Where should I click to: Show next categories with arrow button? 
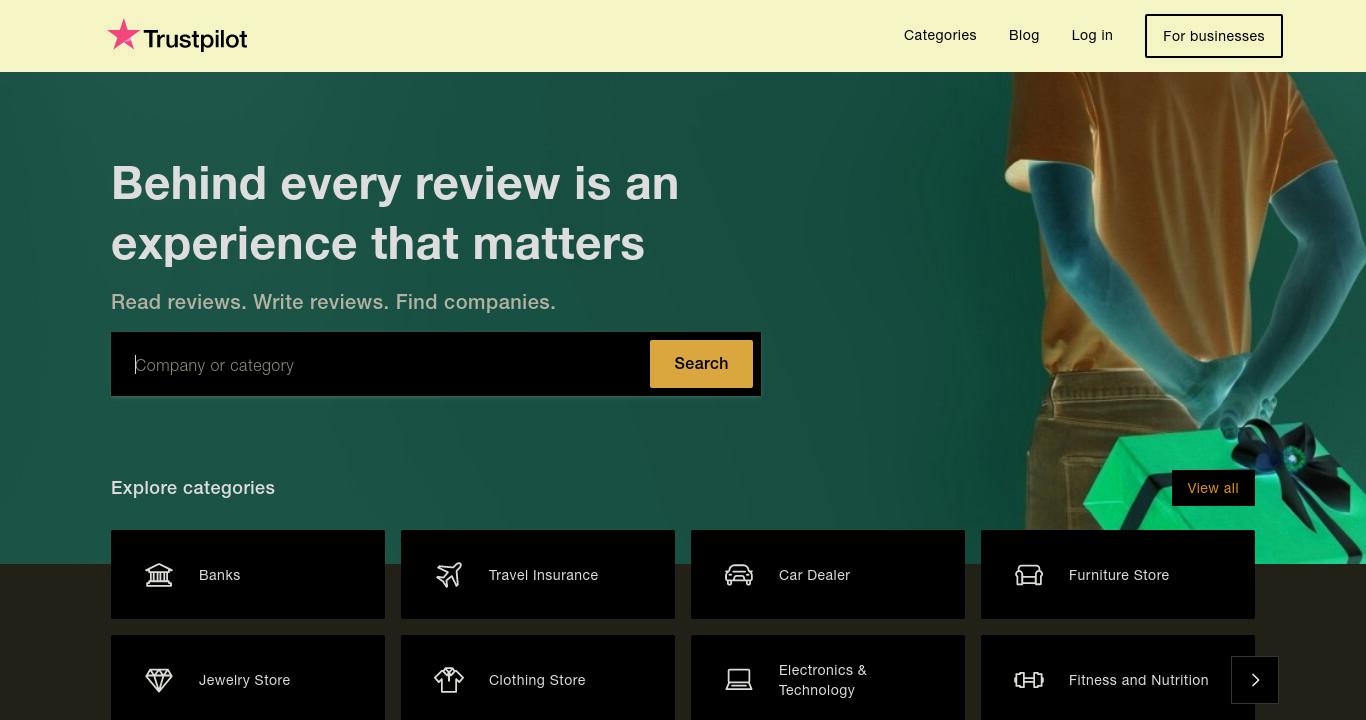pos(1255,680)
